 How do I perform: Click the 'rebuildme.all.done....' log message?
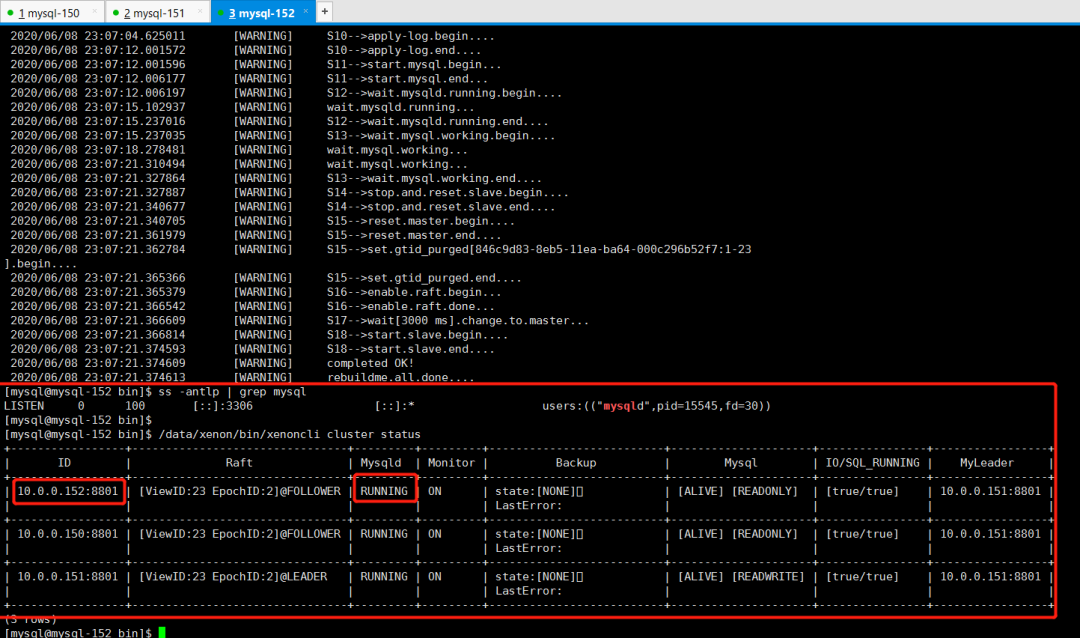pos(400,377)
